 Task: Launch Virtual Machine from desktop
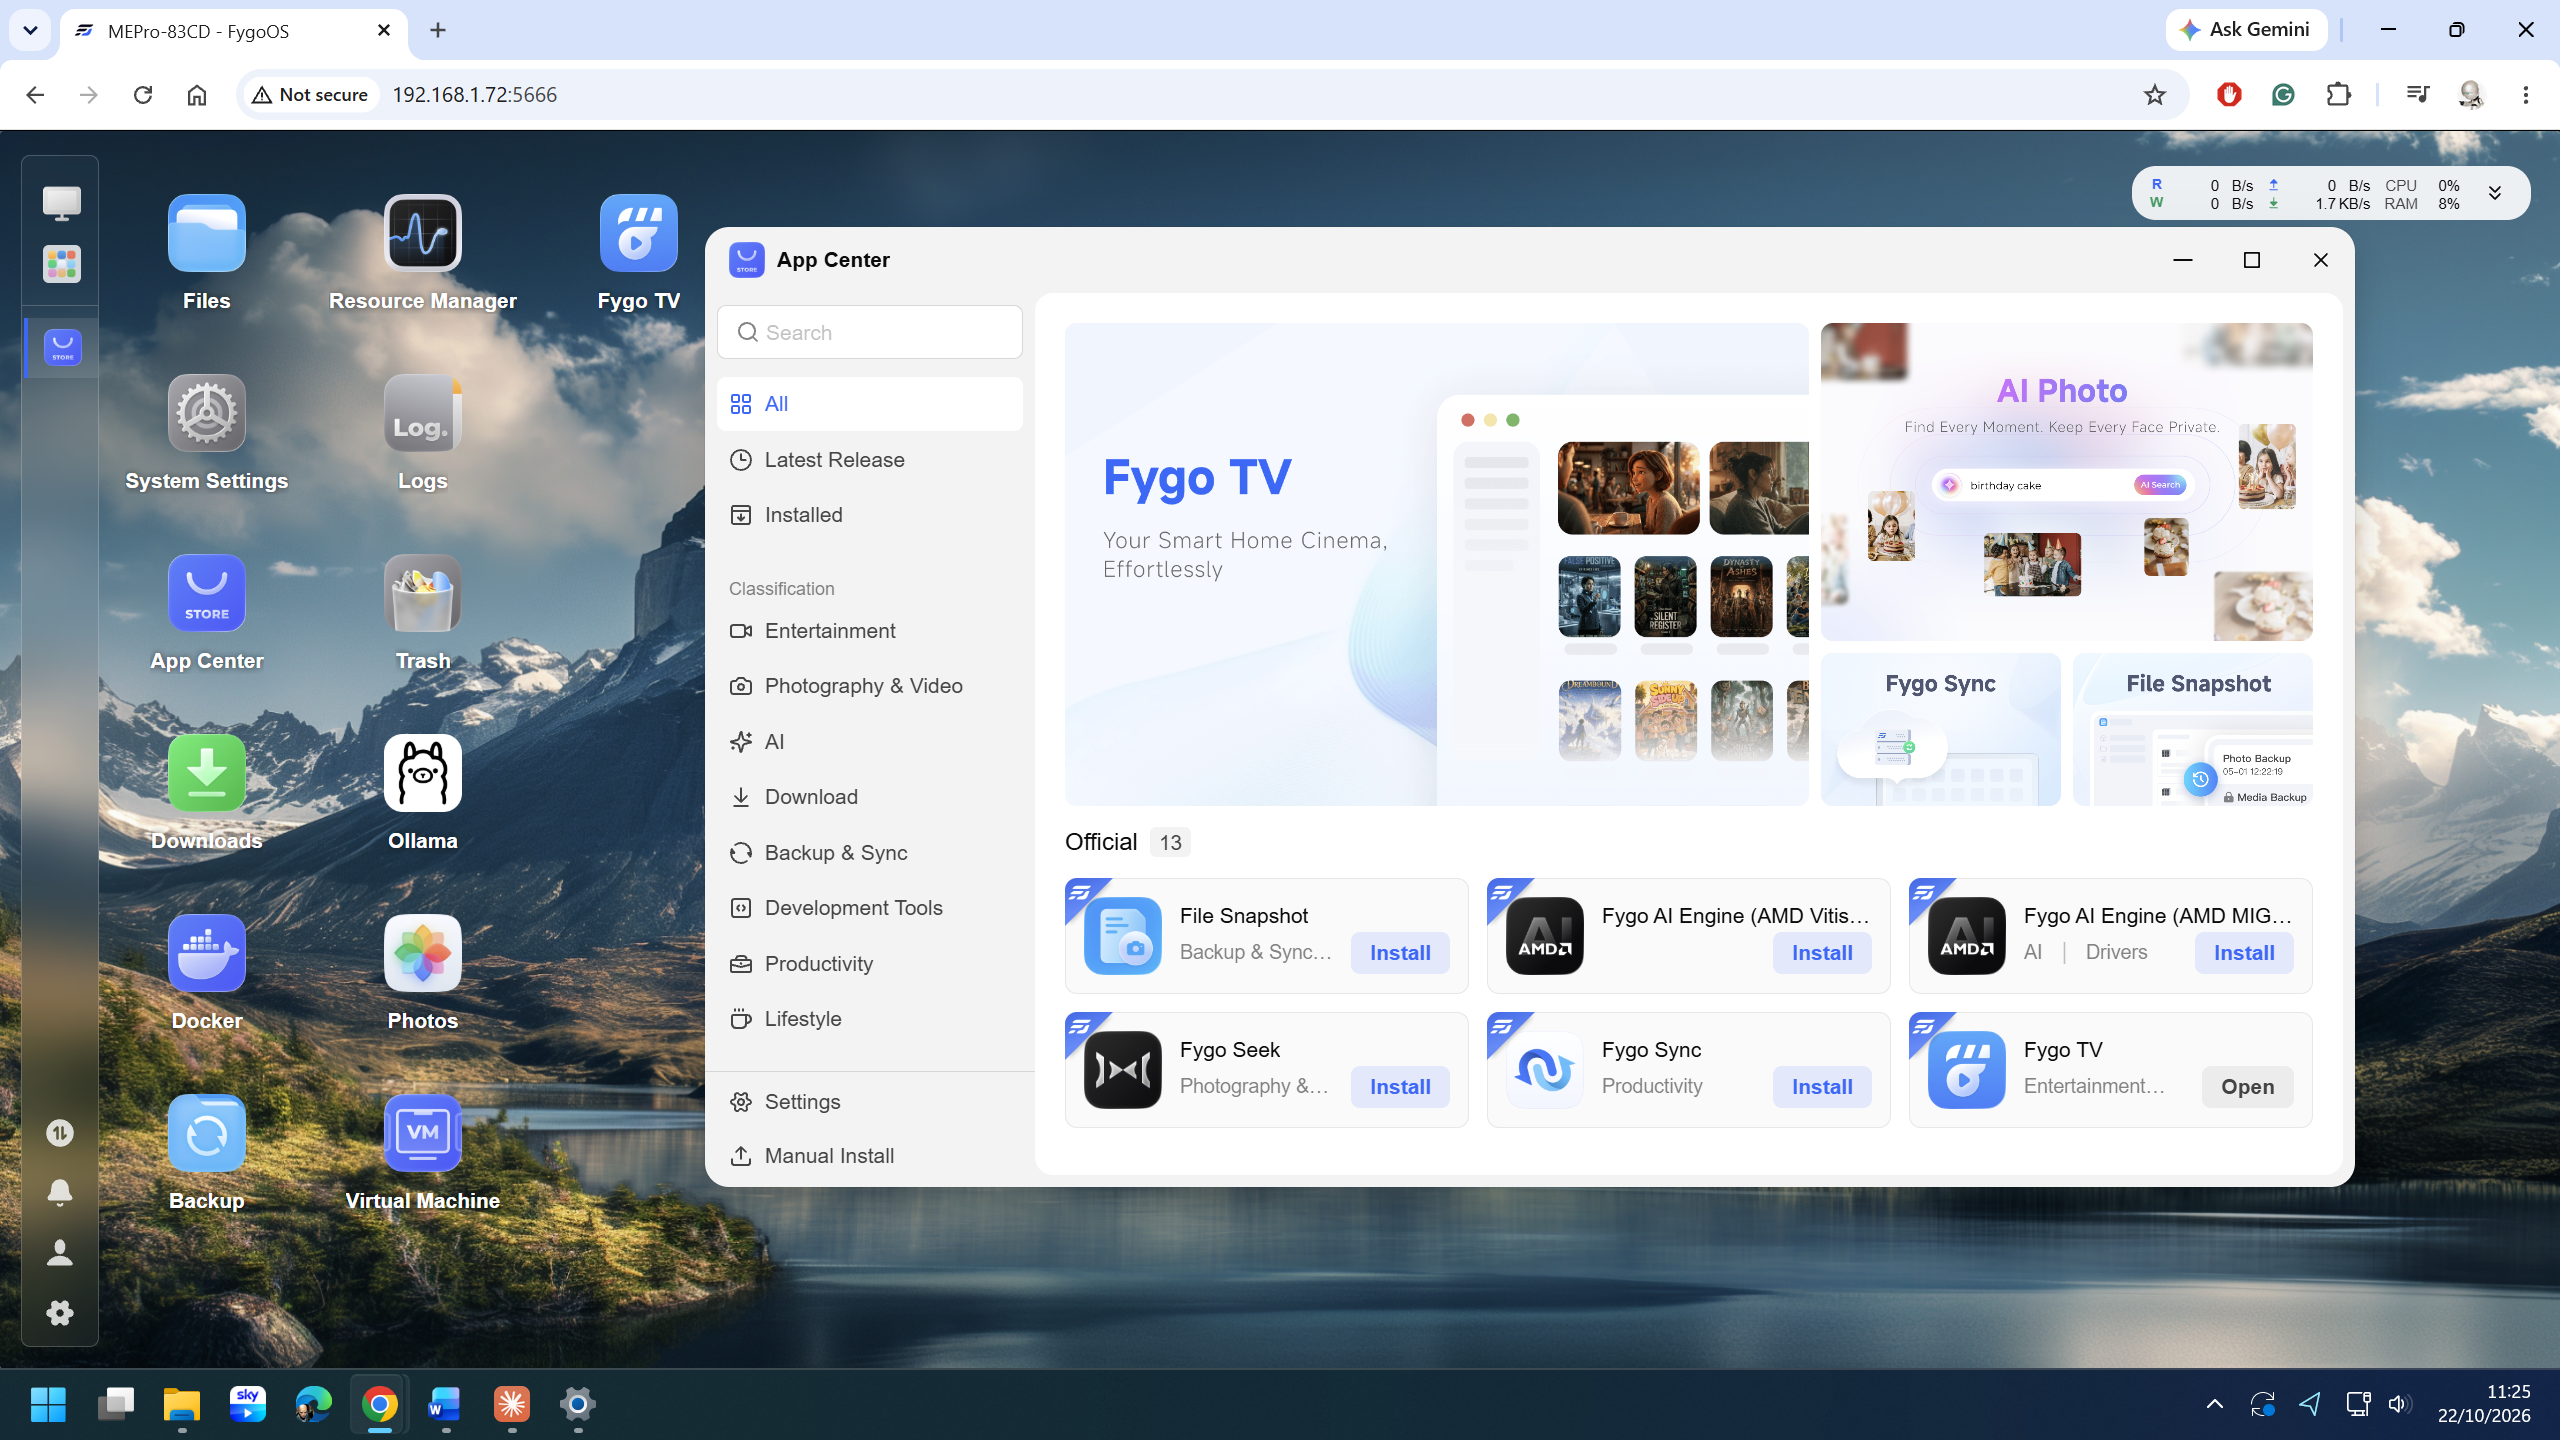[422, 1134]
